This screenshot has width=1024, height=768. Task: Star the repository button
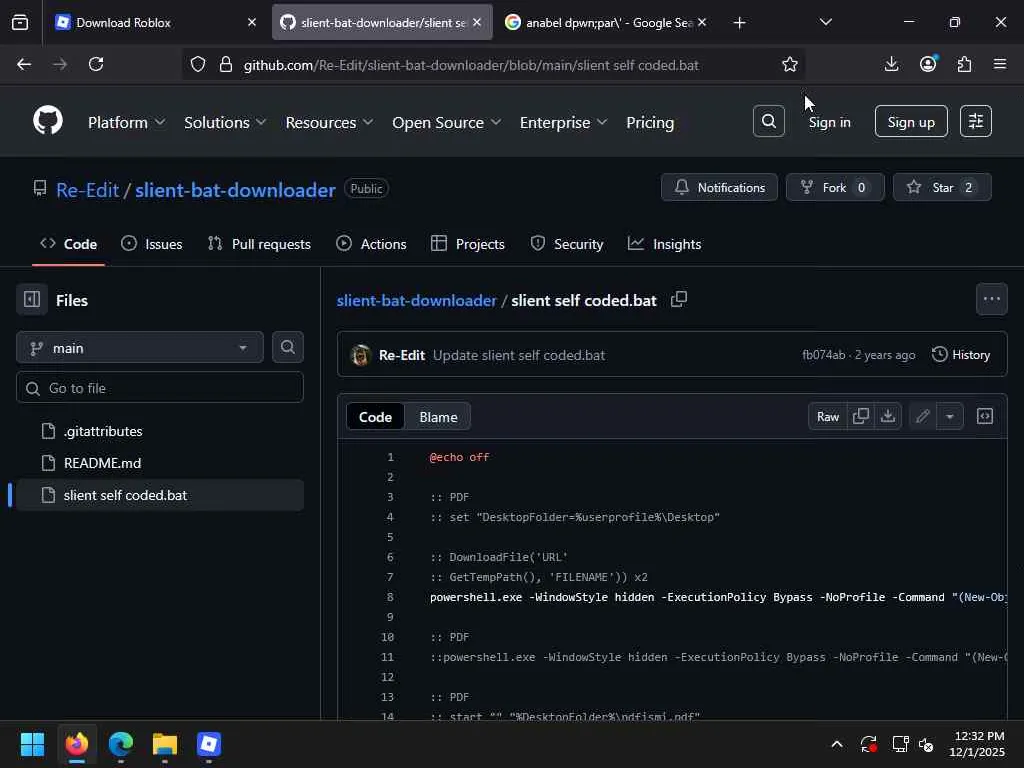pyautogui.click(x=942, y=187)
